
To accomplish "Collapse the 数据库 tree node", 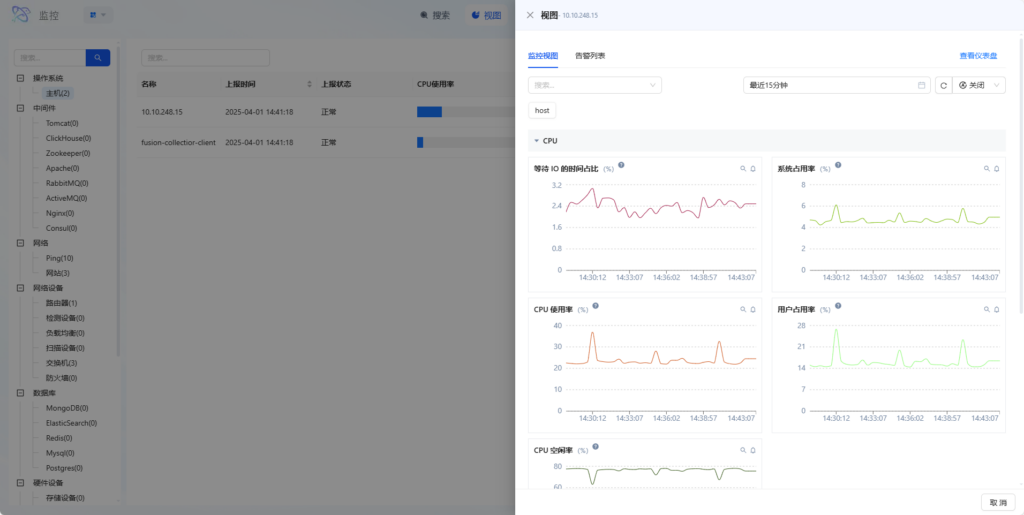I will coord(20,393).
